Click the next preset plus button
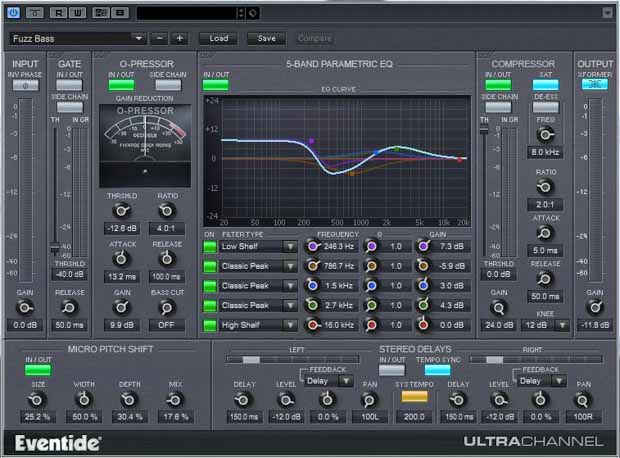Viewport: 620px width, 458px height. point(180,38)
